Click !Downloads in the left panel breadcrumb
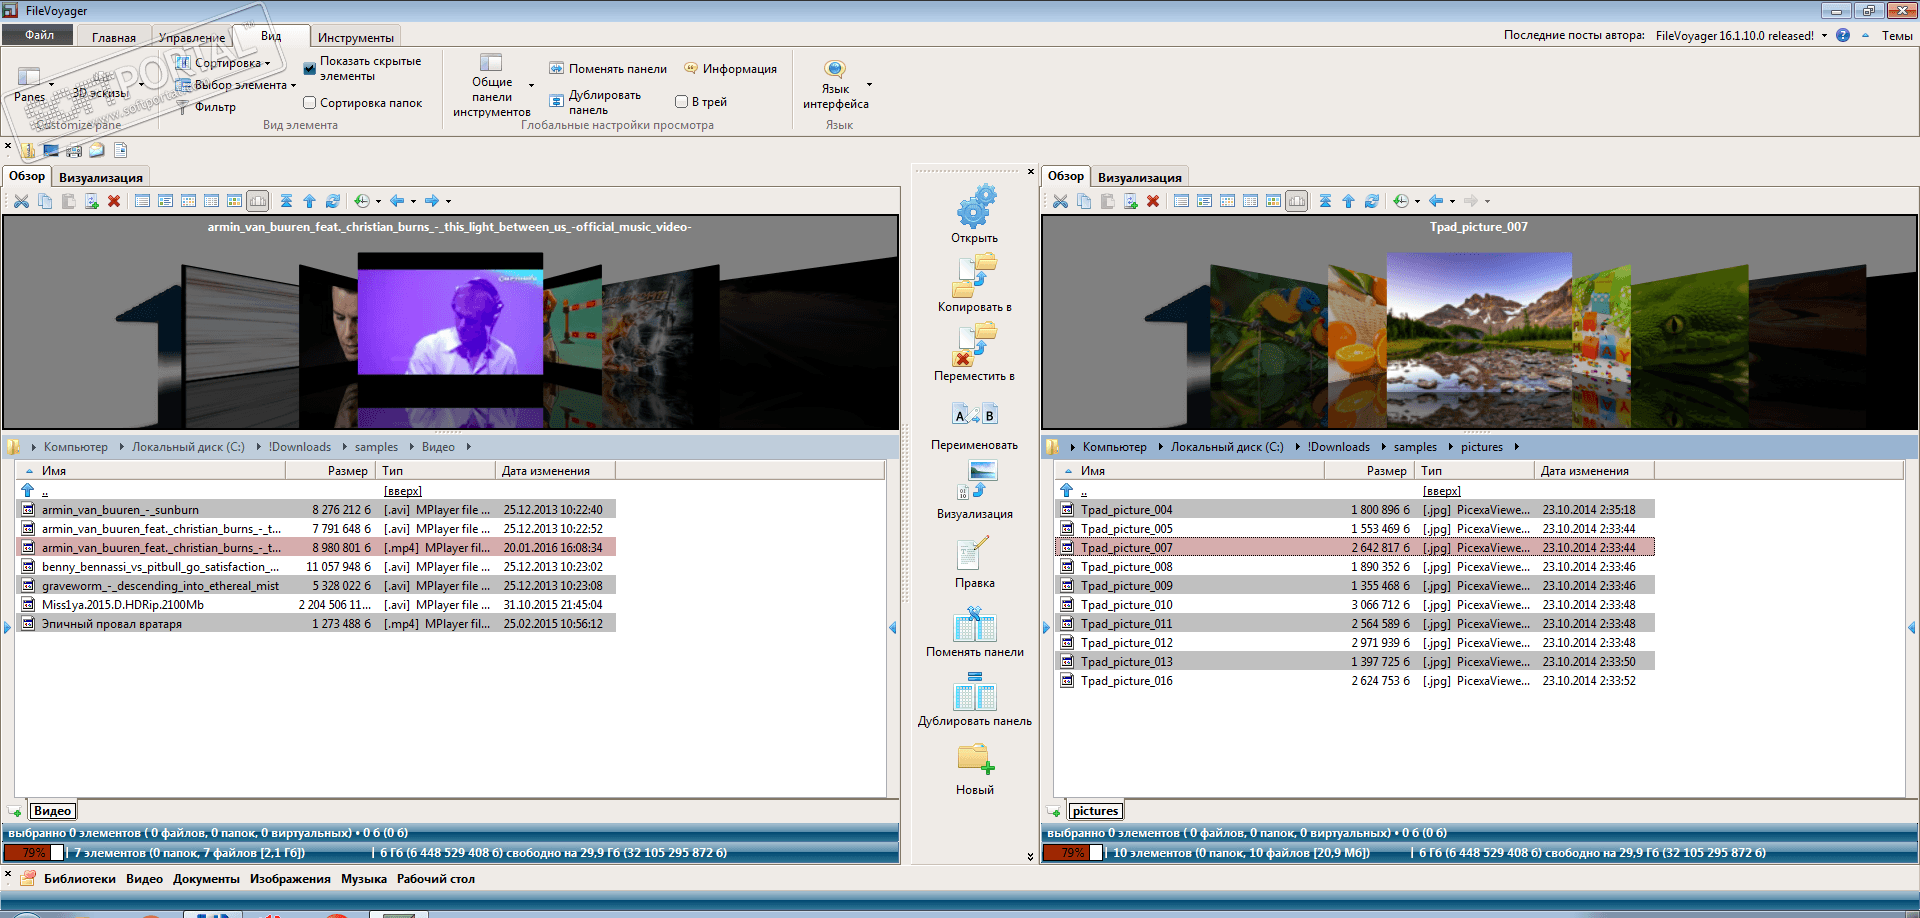This screenshot has height=918, width=1920. [x=300, y=447]
